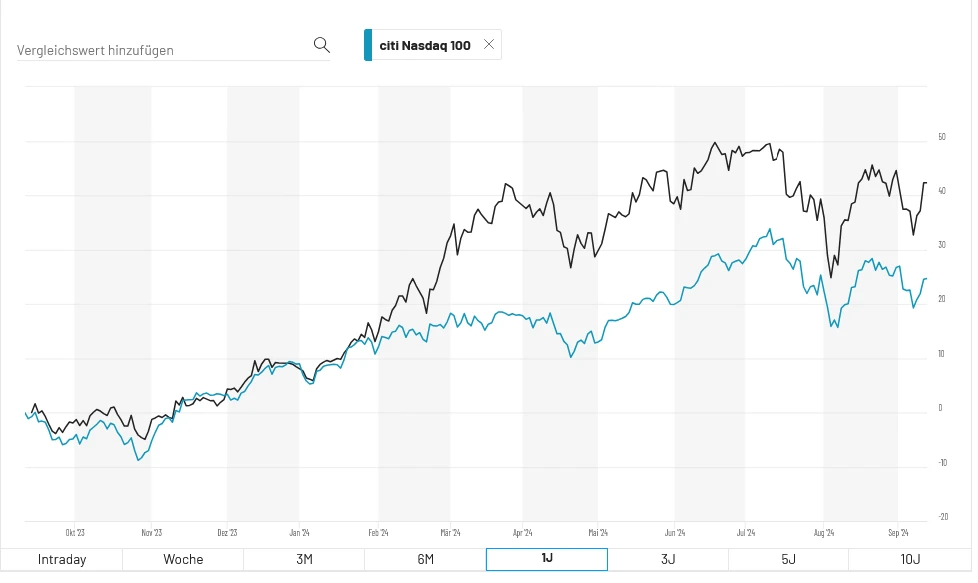
Task: Remove the citi Nasdaq 100 comparison
Action: click(x=488, y=44)
